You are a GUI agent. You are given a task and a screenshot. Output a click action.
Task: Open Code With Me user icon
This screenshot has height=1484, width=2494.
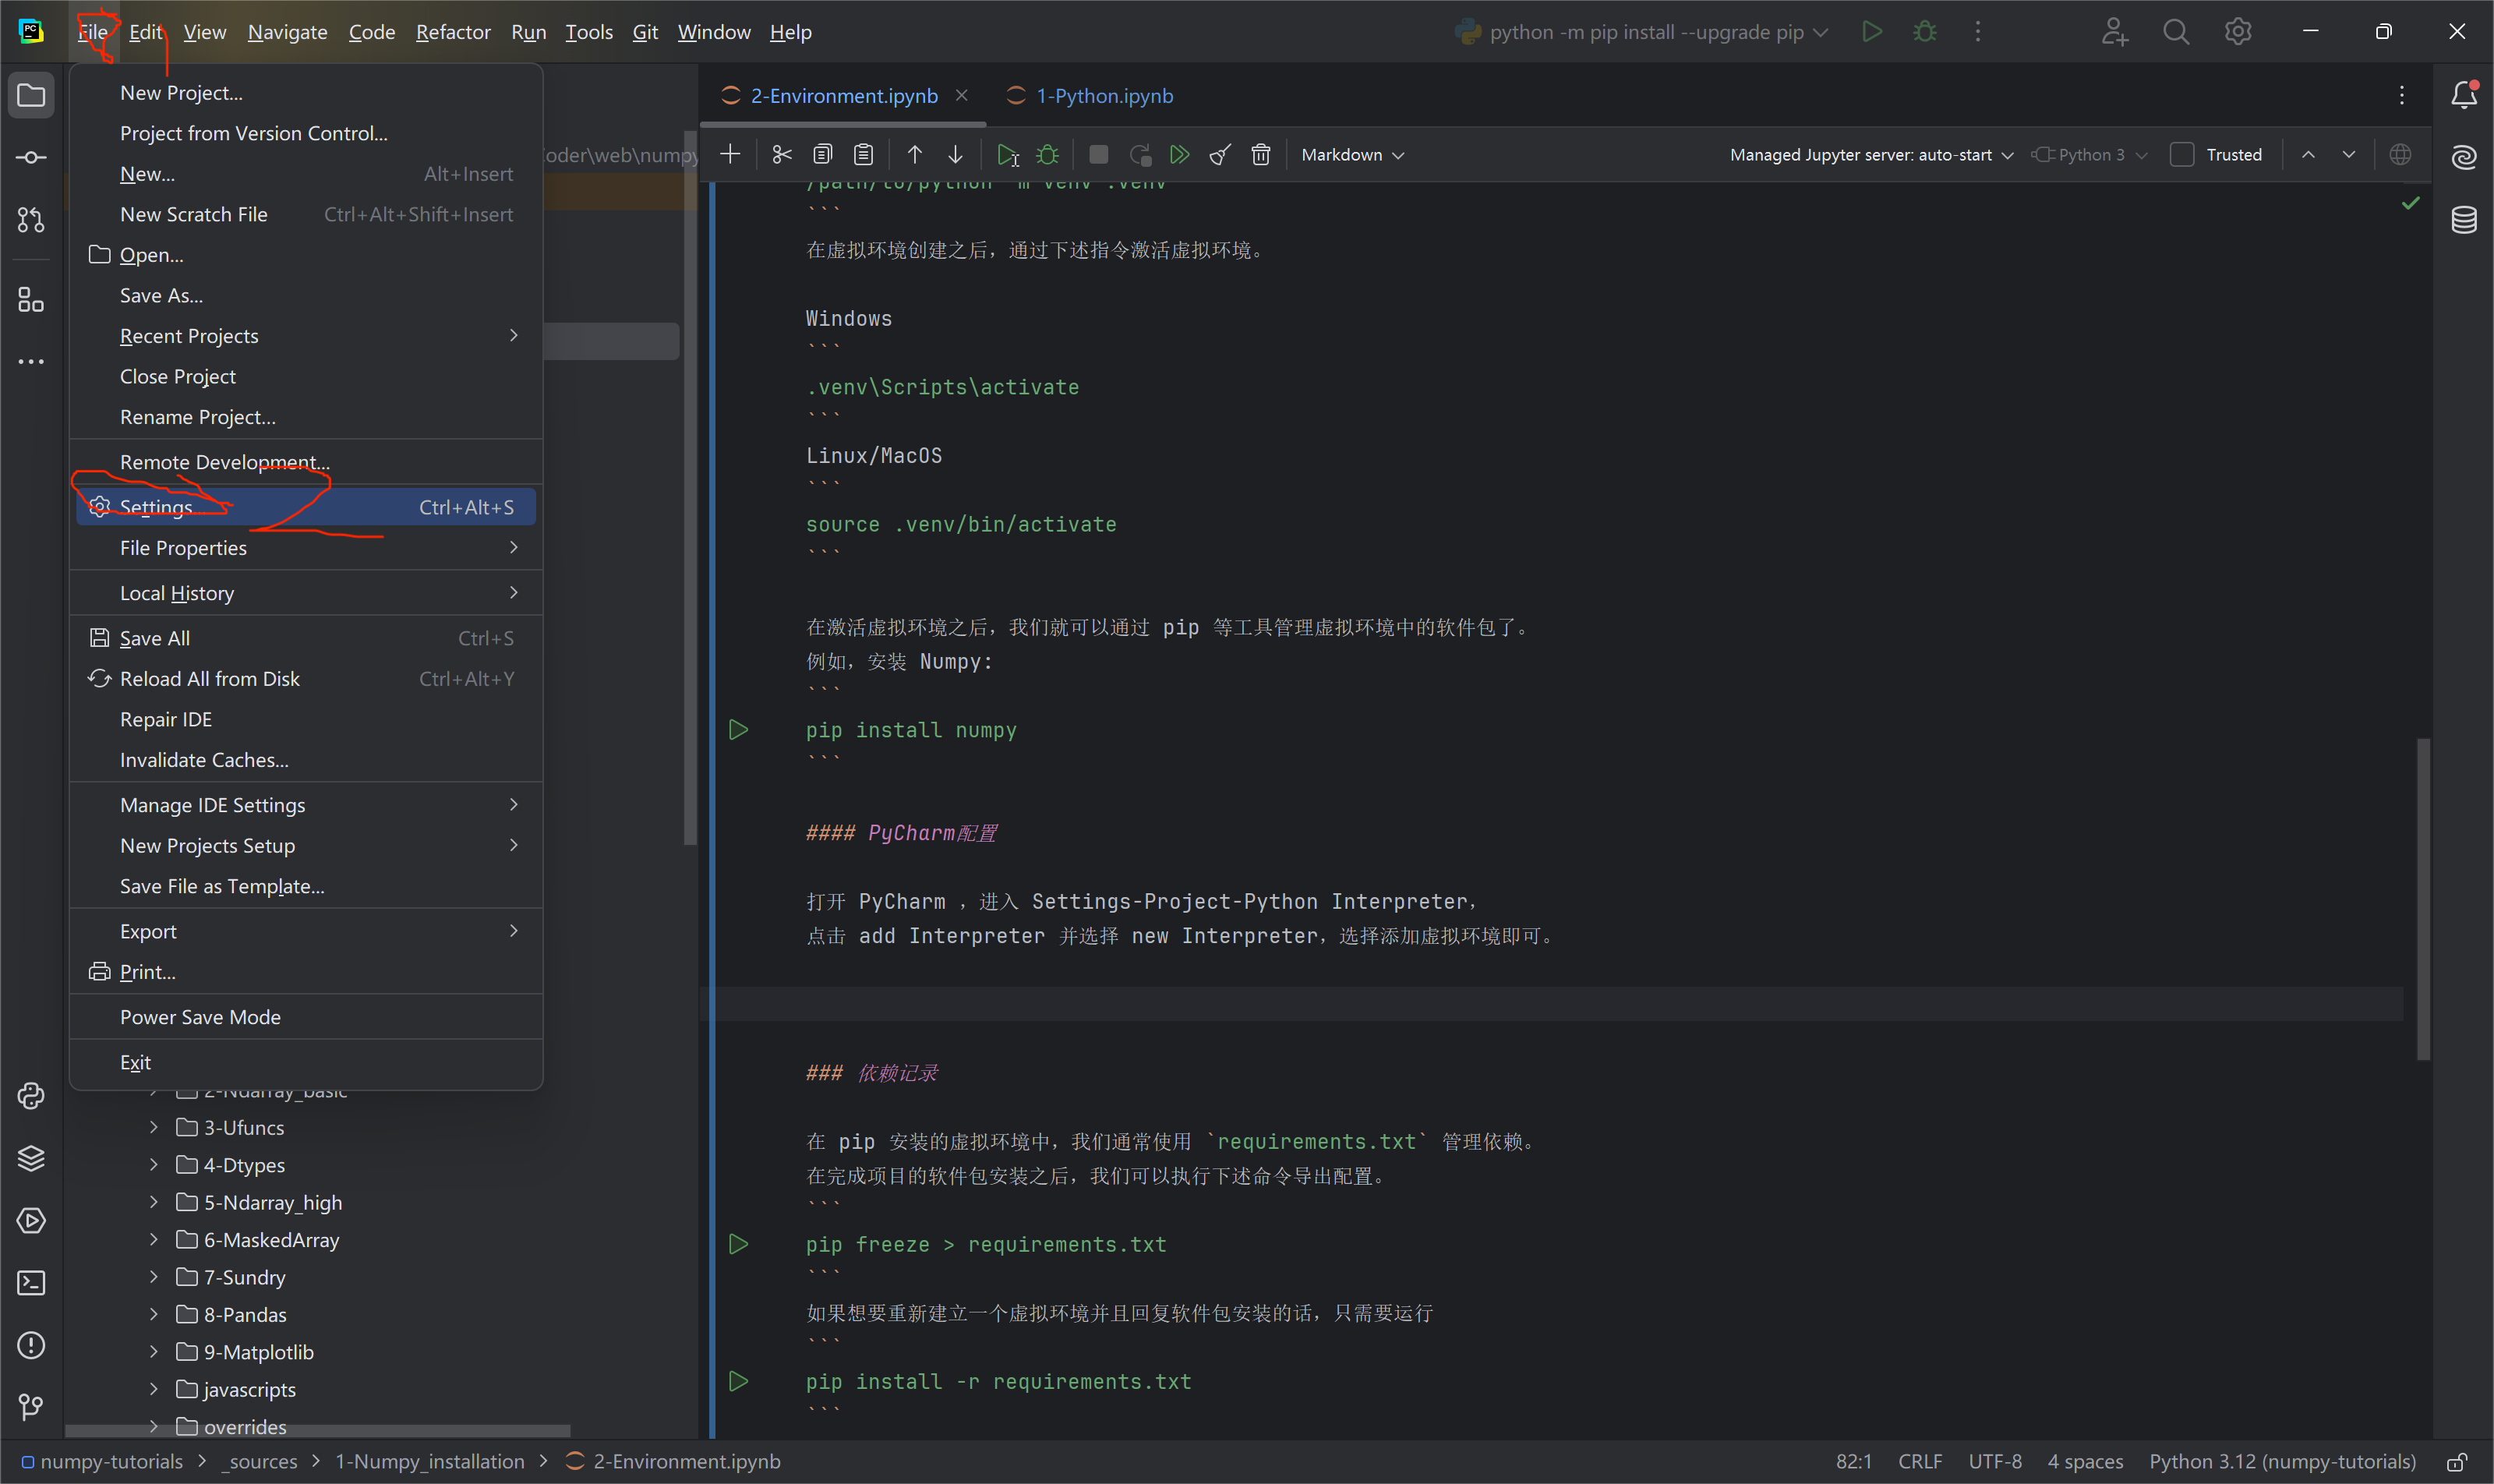click(x=2114, y=32)
